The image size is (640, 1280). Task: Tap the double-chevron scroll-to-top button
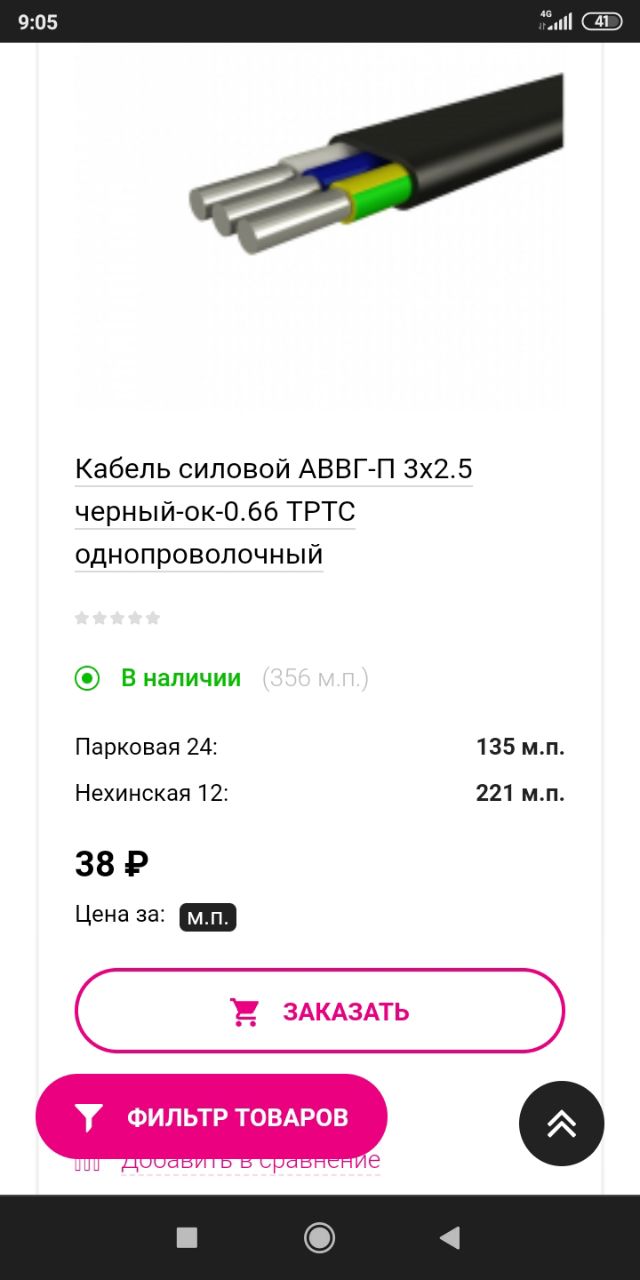pos(562,1124)
